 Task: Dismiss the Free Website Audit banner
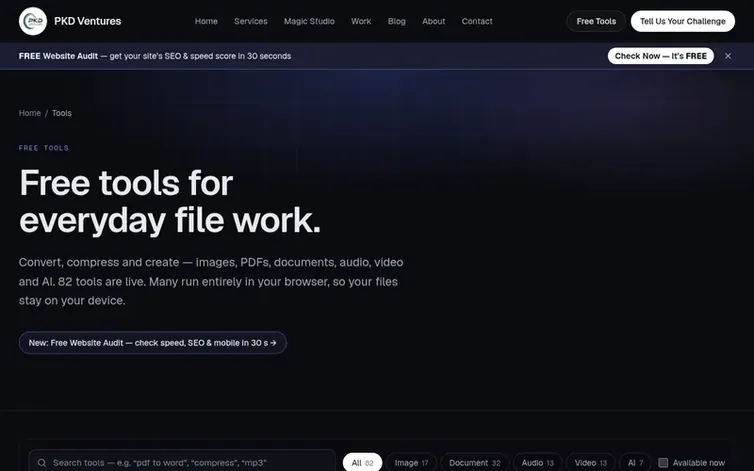click(x=728, y=56)
